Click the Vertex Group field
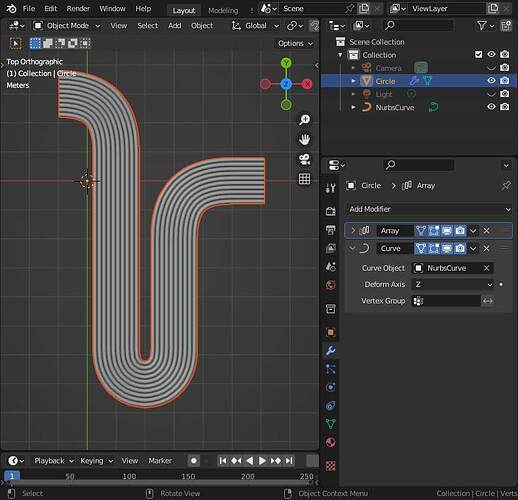This screenshot has width=518, height=500. pyautogui.click(x=446, y=301)
